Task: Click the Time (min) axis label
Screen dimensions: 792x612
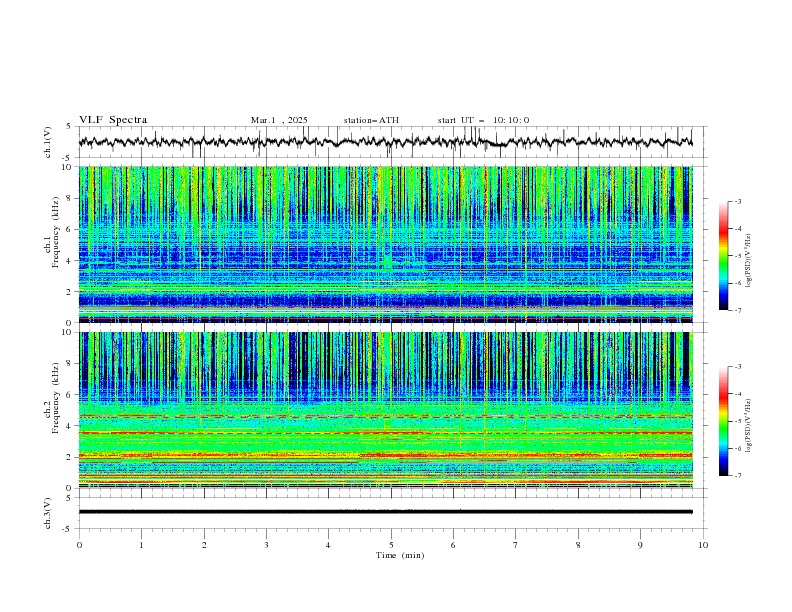Action: [400, 555]
